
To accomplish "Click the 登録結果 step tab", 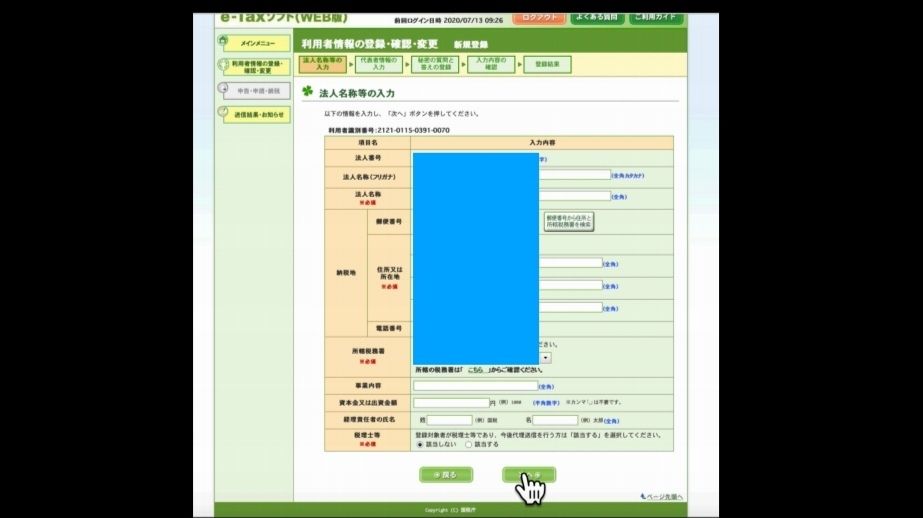I will point(546,64).
